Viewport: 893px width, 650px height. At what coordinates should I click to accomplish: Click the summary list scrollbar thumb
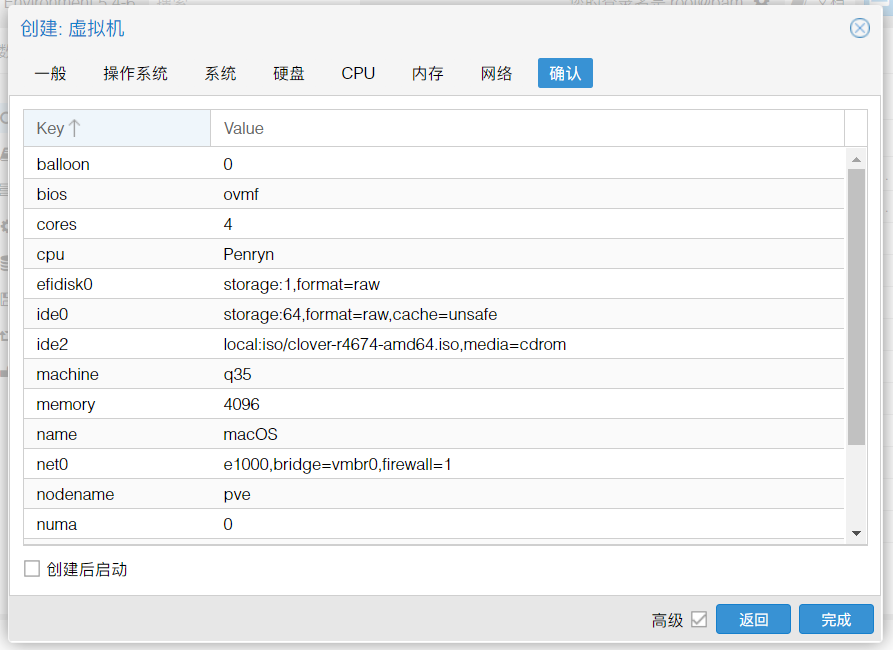(x=856, y=305)
